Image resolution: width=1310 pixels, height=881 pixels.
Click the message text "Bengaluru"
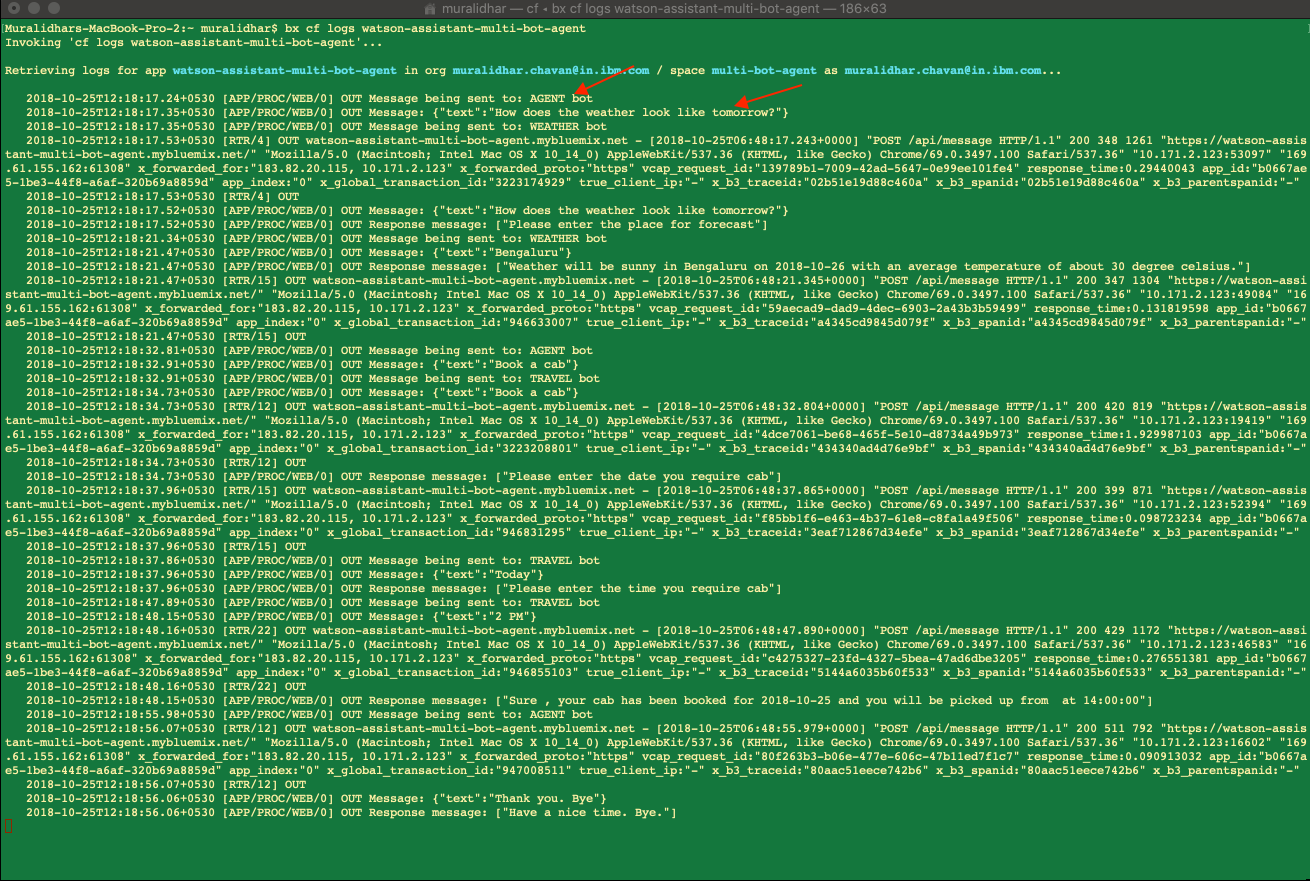pyautogui.click(x=529, y=253)
